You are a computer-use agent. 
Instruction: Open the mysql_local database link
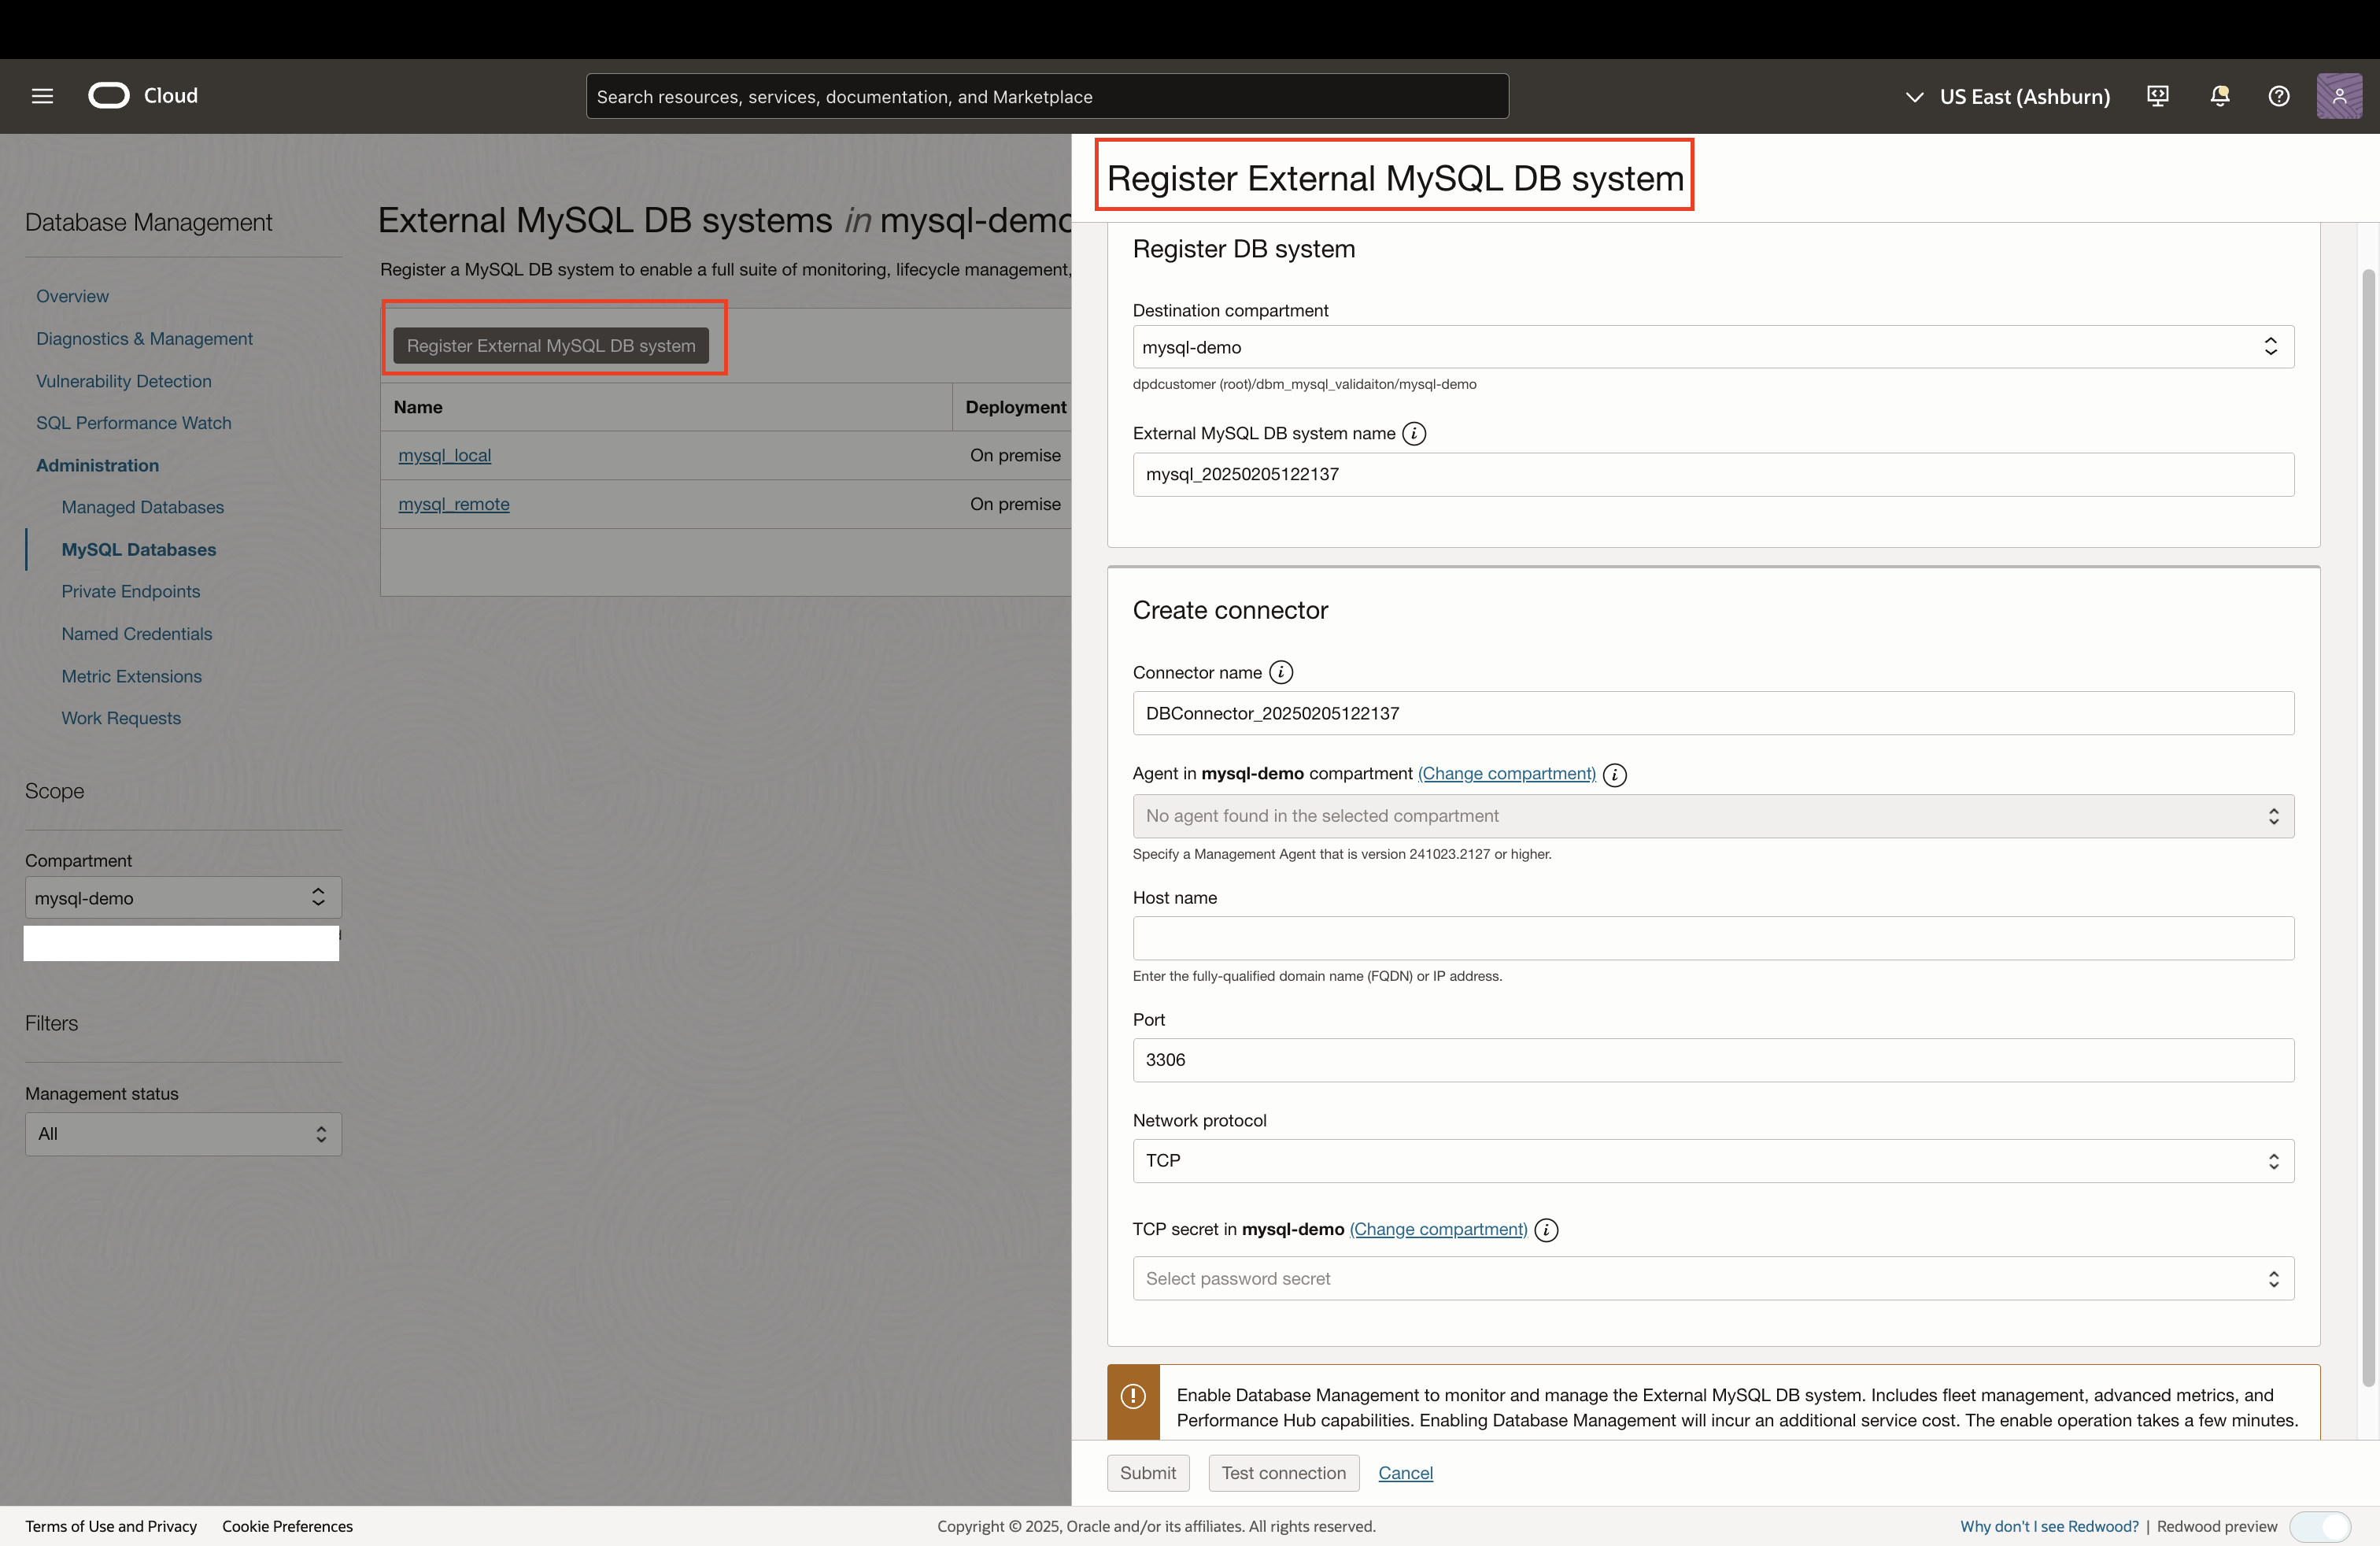444,455
